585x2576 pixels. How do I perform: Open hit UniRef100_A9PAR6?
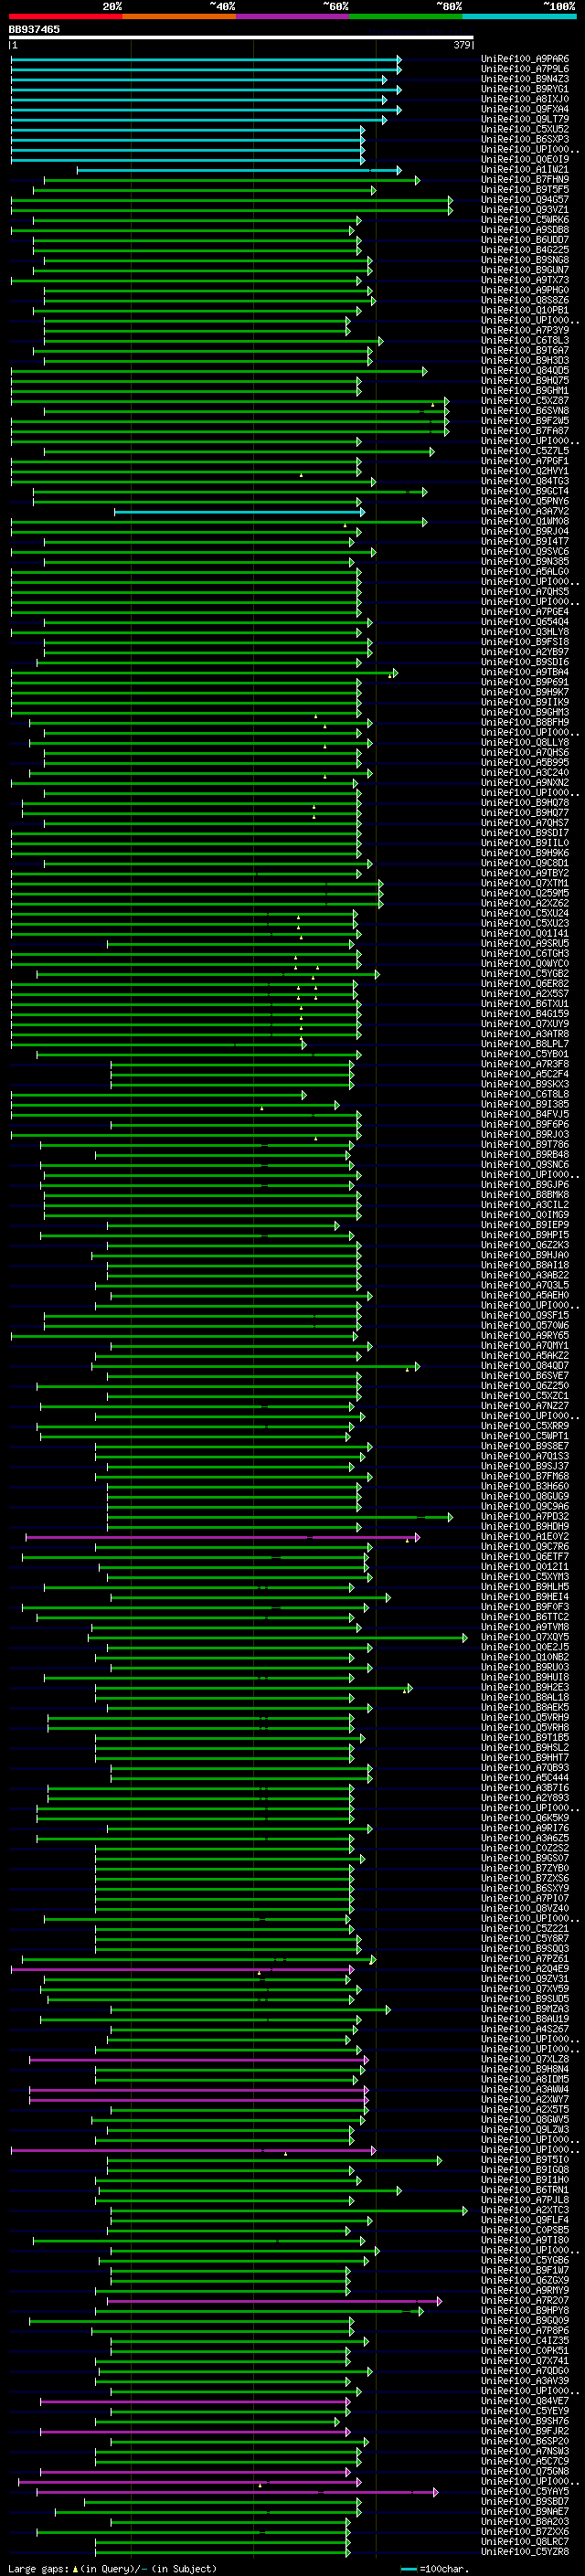click(525, 59)
